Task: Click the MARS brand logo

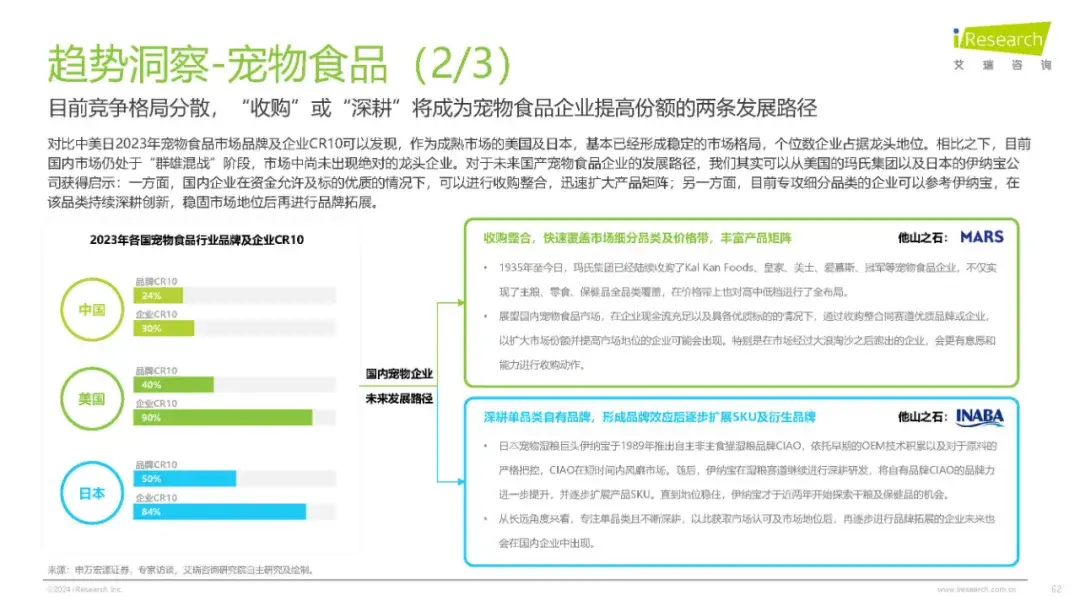Action: pyautogui.click(x=981, y=237)
